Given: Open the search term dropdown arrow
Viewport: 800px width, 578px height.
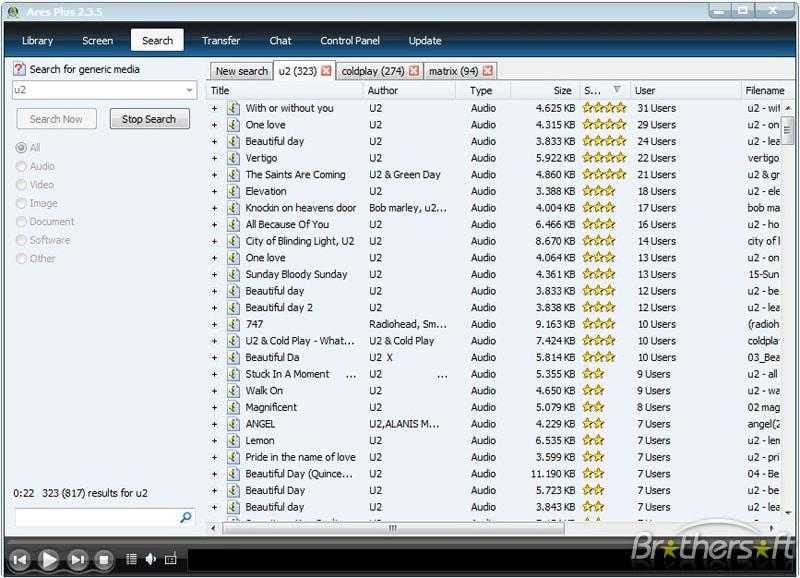Looking at the screenshot, I should point(190,91).
